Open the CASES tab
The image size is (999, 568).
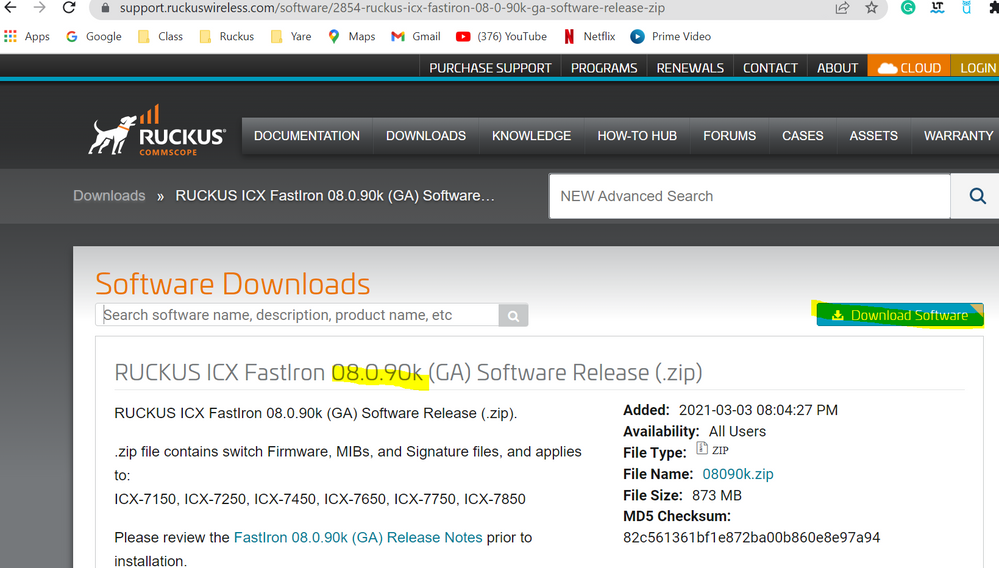[803, 136]
